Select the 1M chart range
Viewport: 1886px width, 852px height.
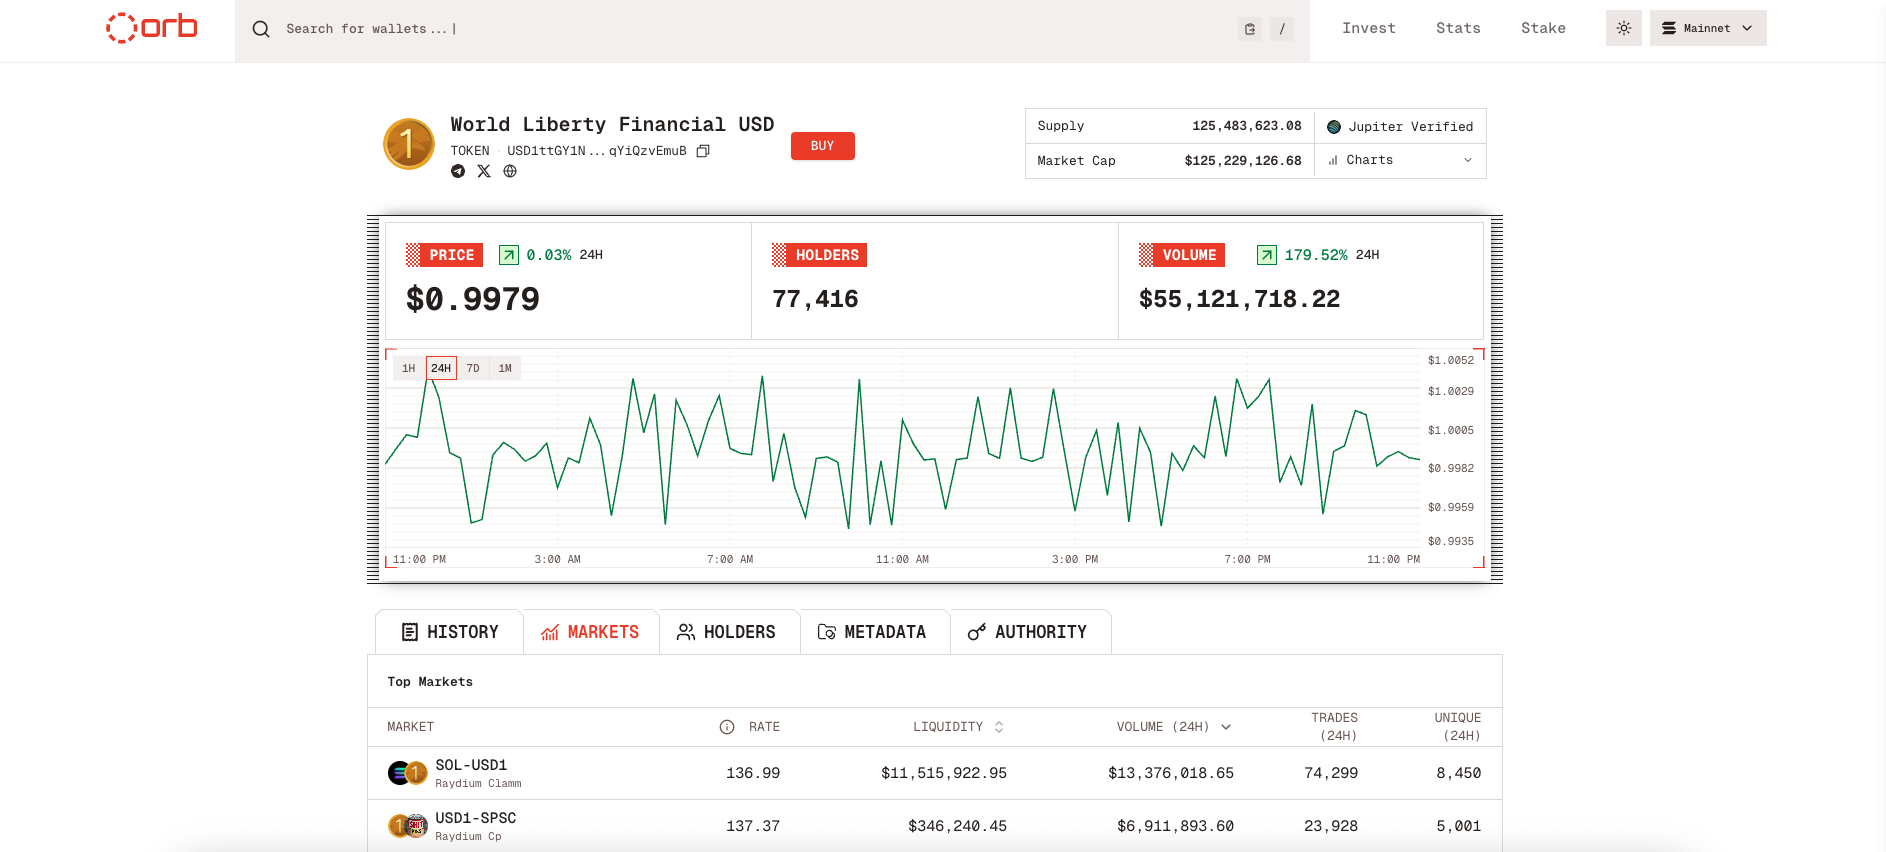[505, 368]
